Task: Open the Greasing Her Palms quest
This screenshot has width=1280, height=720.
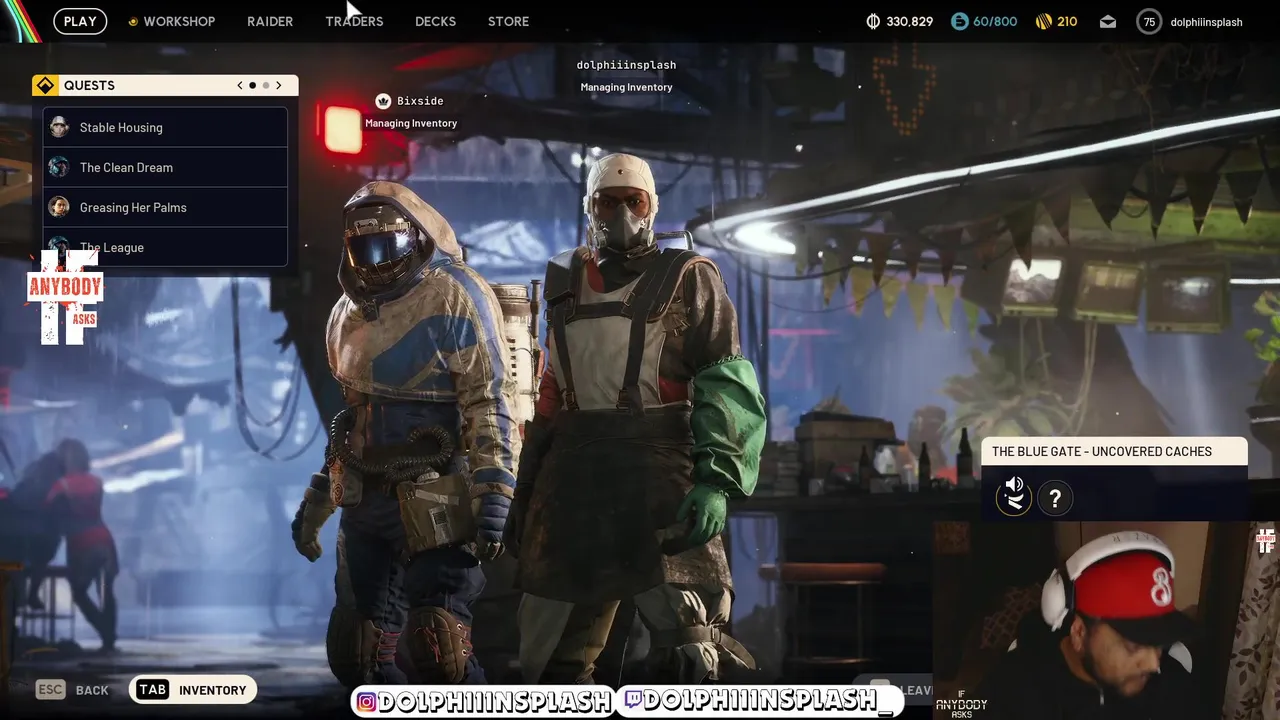Action: click(x=165, y=207)
